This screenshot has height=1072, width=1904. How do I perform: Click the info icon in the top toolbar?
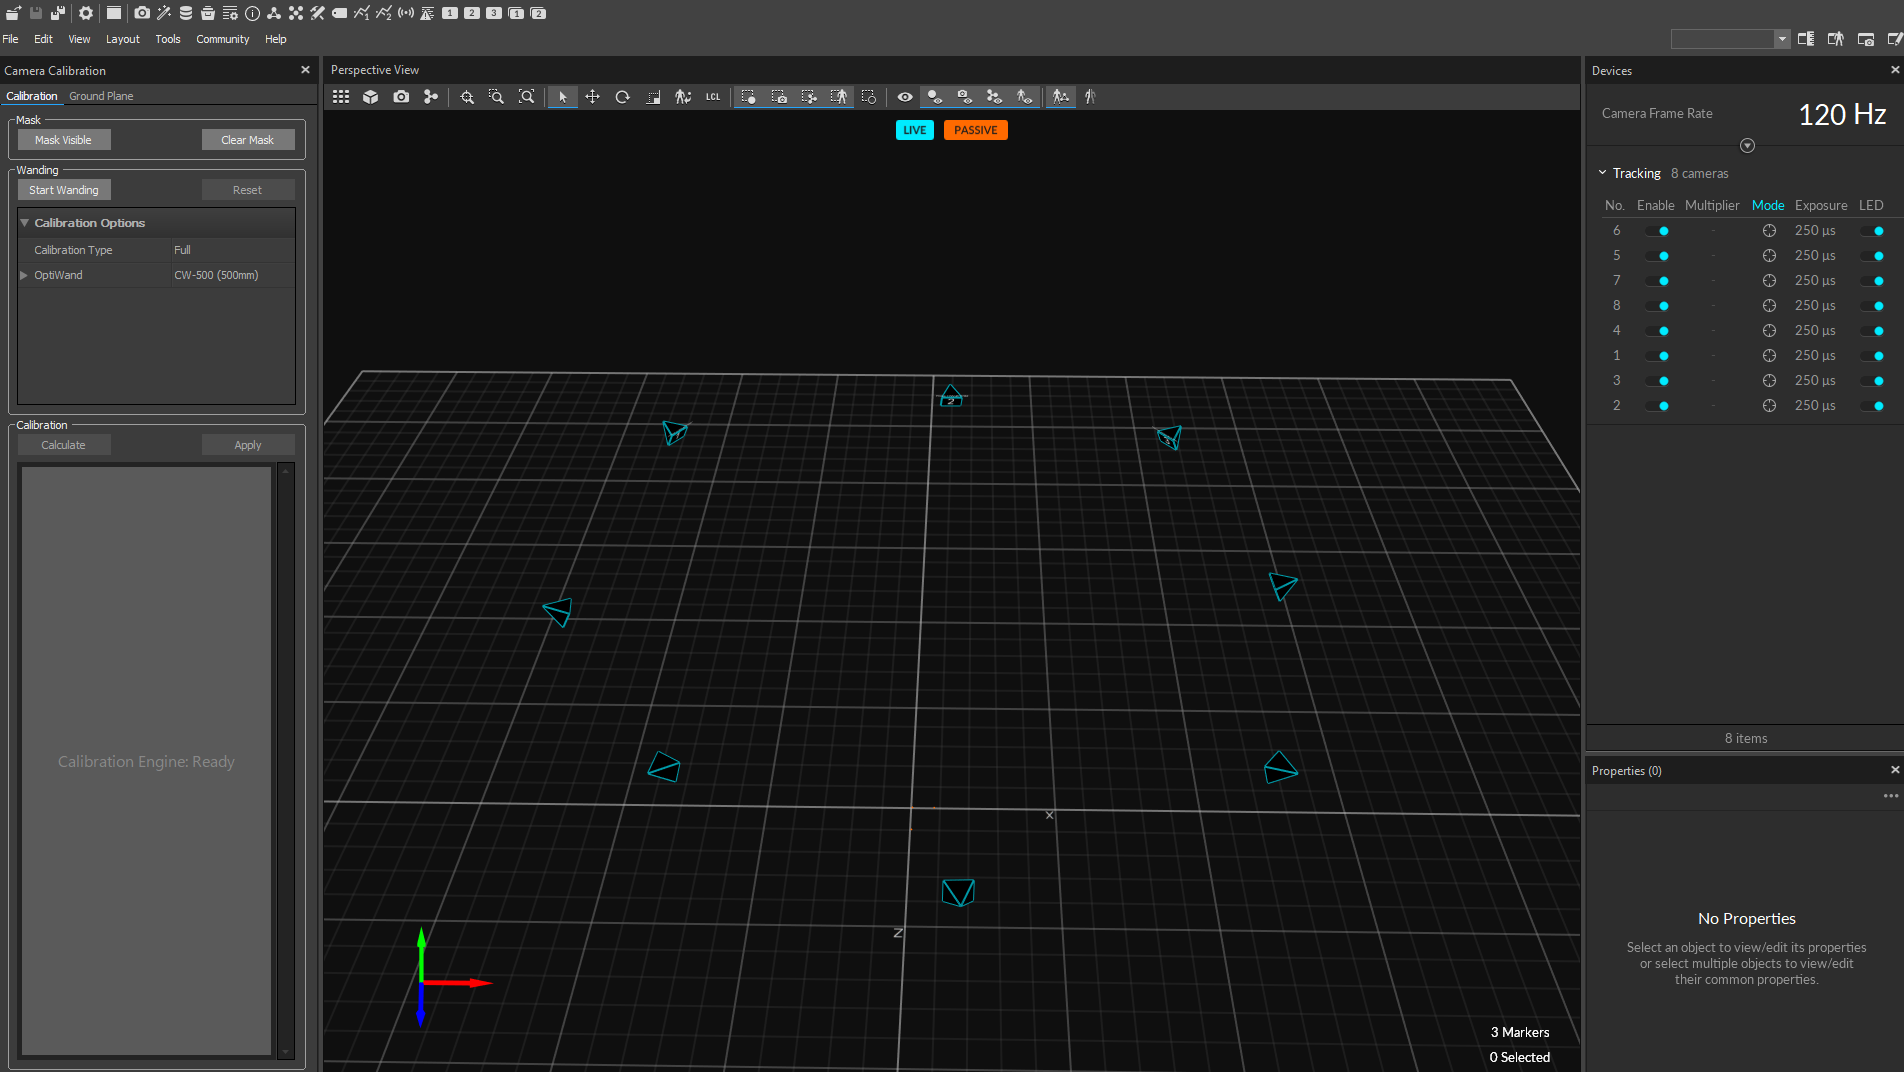pyautogui.click(x=252, y=13)
